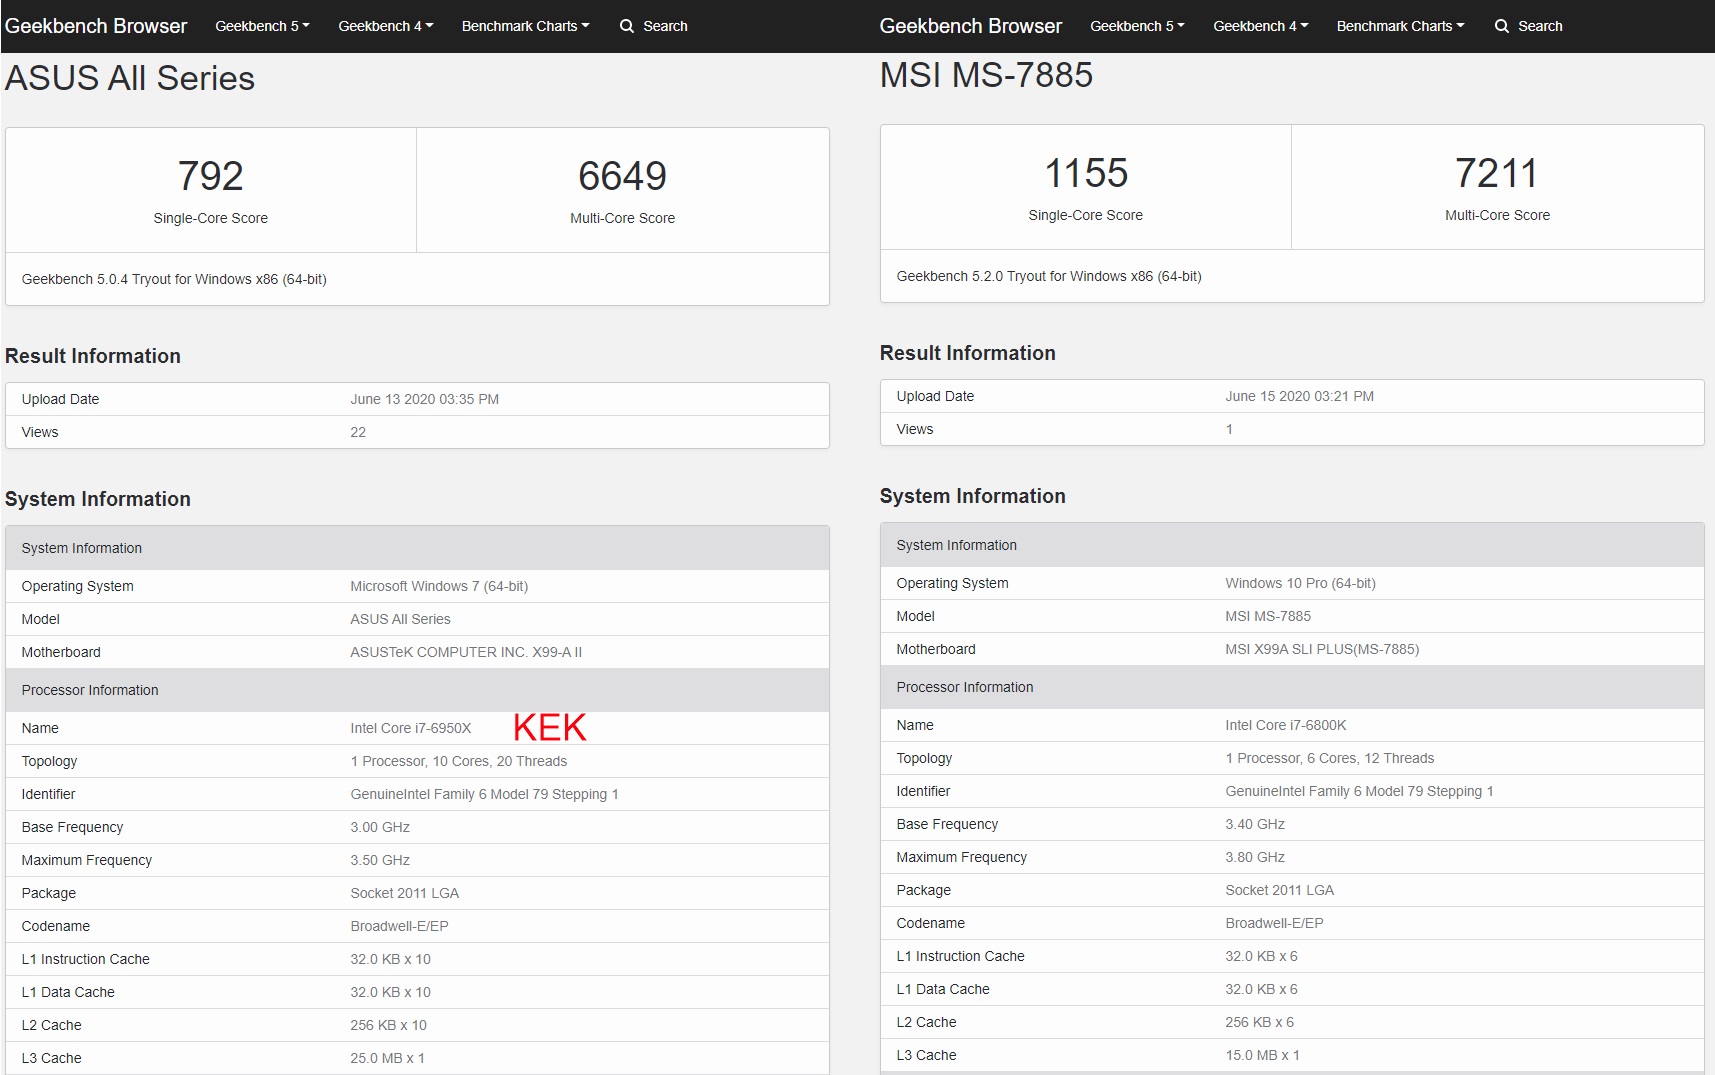Expand the right Geekbench 4 dropdown
Viewport: 1715px width, 1075px height.
pyautogui.click(x=1260, y=26)
